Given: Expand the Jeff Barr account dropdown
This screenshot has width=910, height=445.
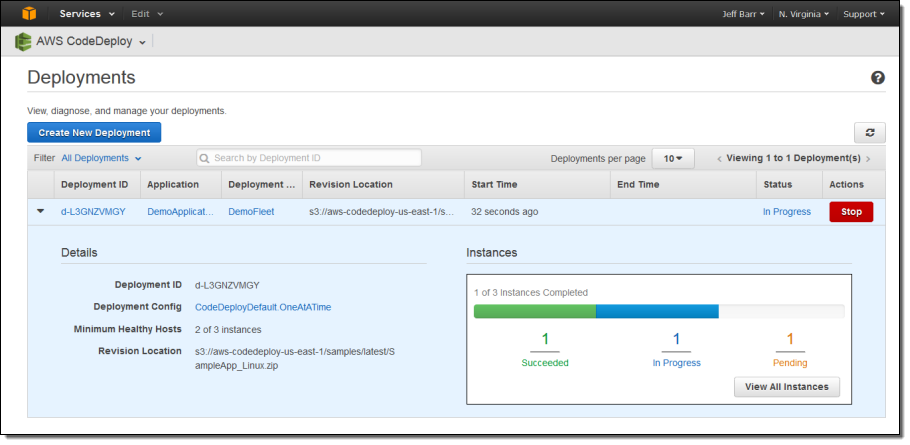Looking at the screenshot, I should pyautogui.click(x=743, y=14).
